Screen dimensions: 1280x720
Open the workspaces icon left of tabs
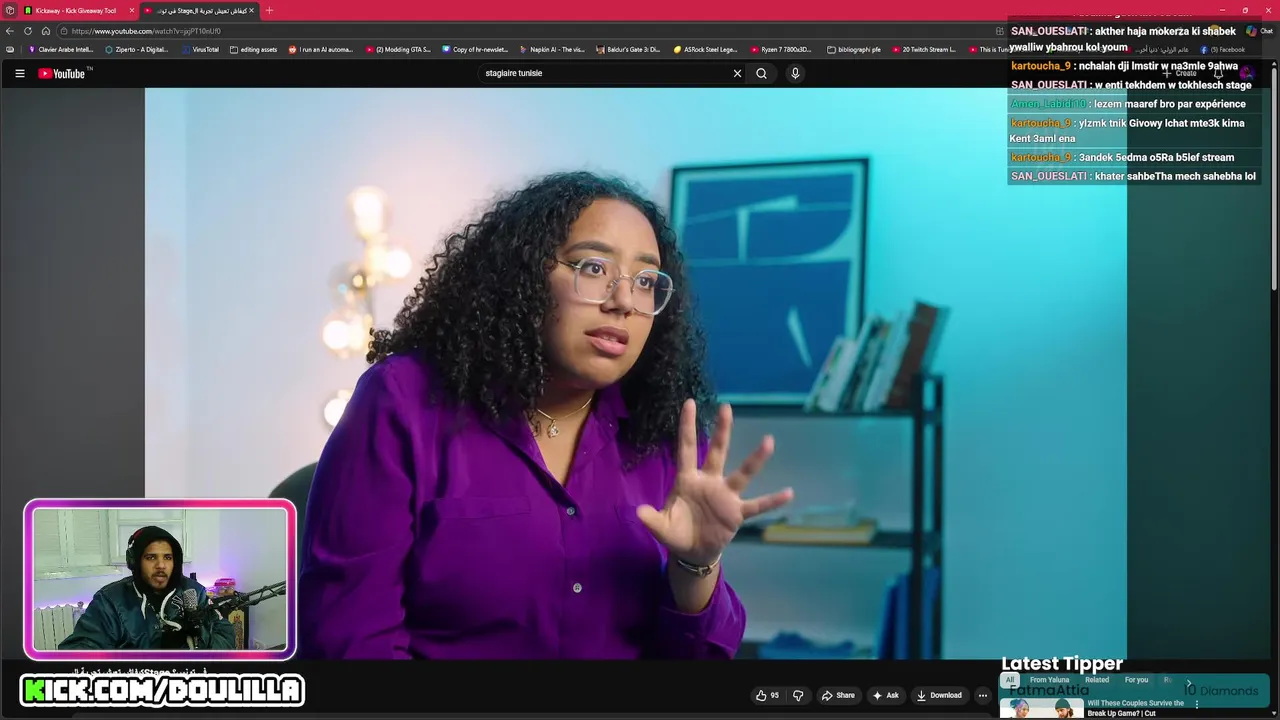pyautogui.click(x=10, y=10)
